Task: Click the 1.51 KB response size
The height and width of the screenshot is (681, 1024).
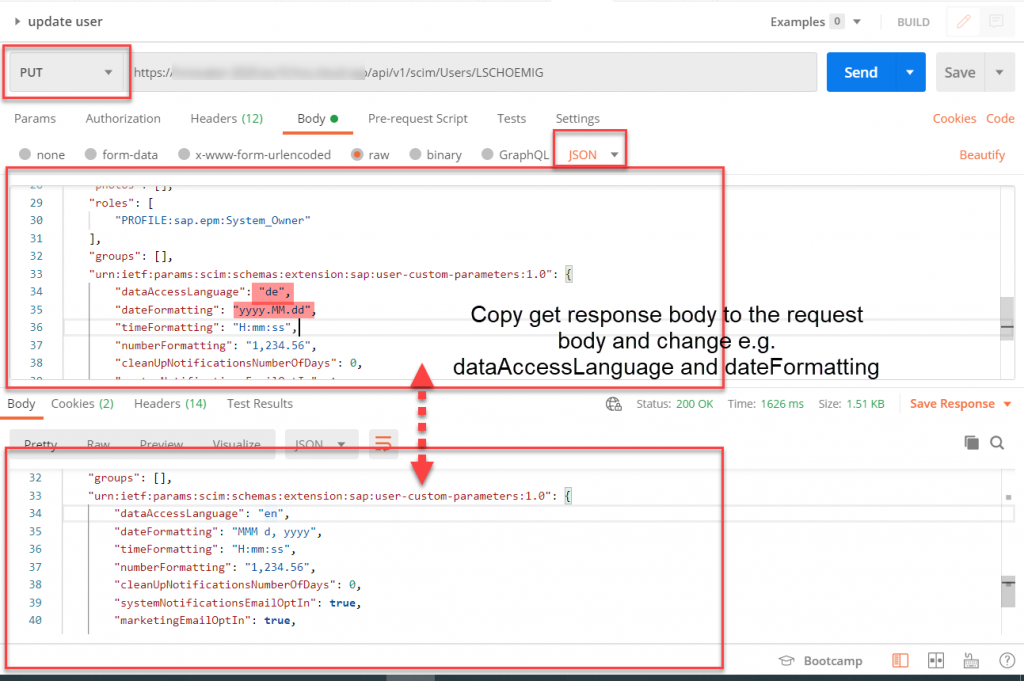Action: [865, 404]
